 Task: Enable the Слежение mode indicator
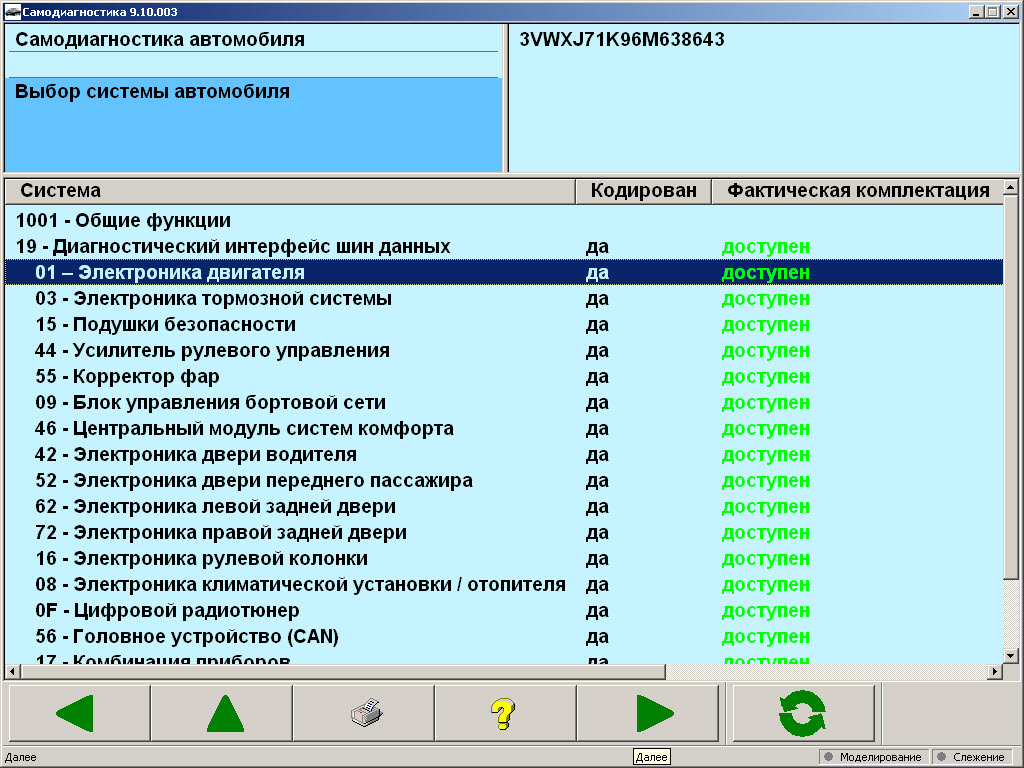[972, 757]
